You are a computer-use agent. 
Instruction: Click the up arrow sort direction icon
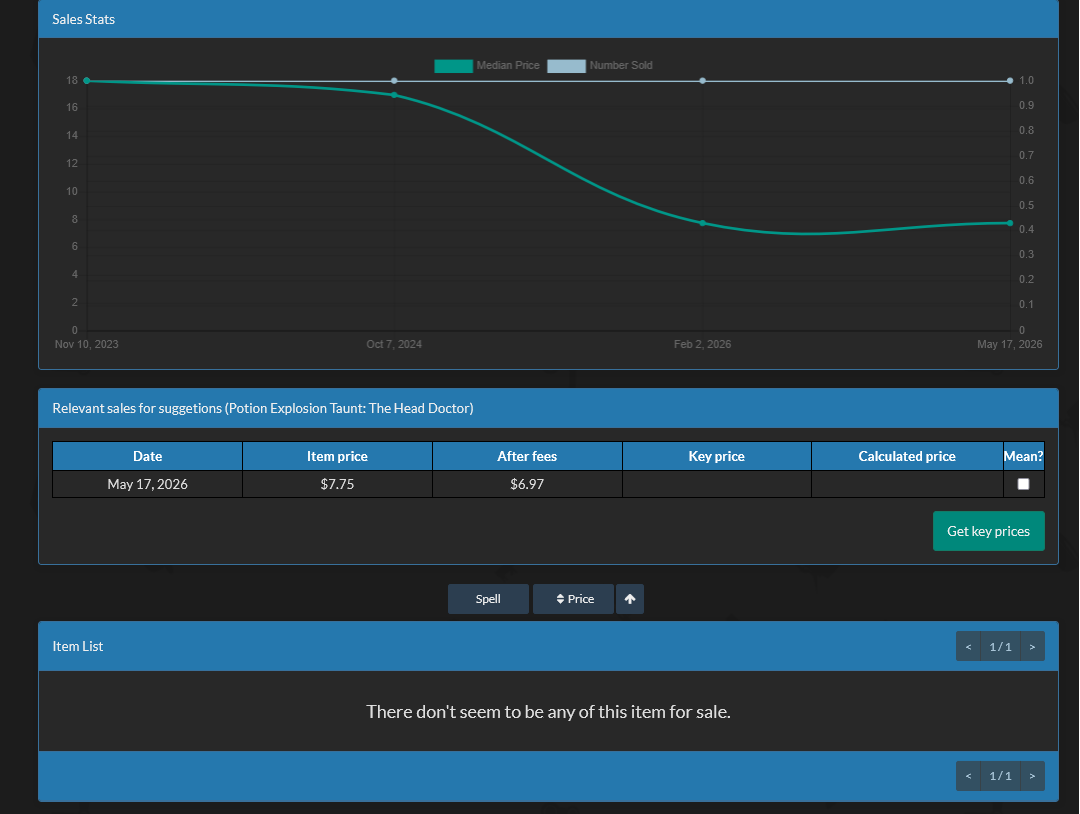[x=630, y=599]
